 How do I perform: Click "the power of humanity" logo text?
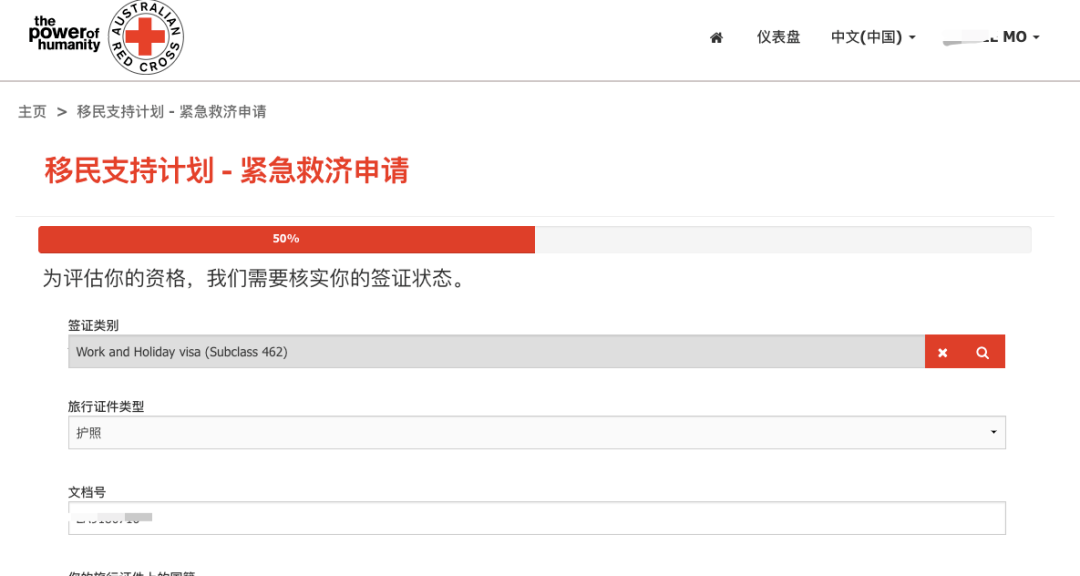click(x=65, y=34)
